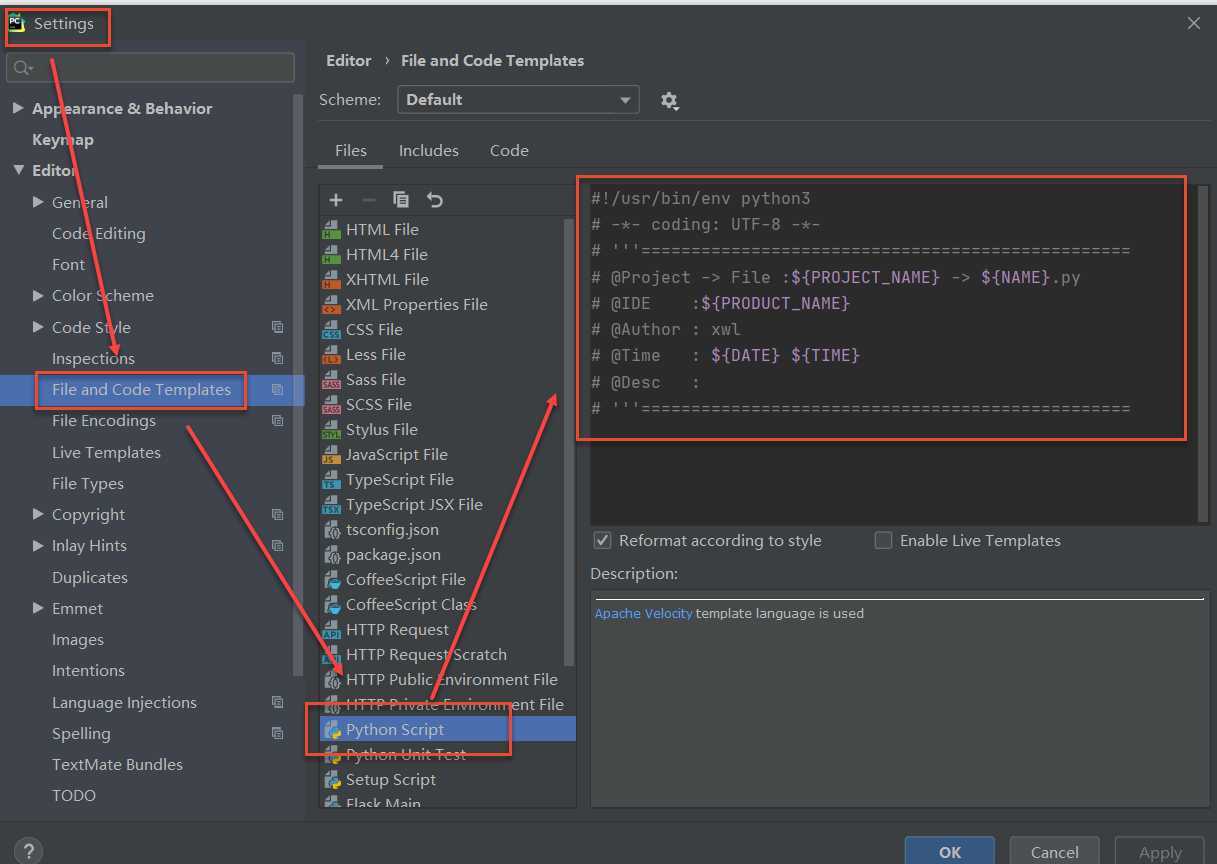
Task: Open the Spelling settings page
Action: (x=81, y=733)
